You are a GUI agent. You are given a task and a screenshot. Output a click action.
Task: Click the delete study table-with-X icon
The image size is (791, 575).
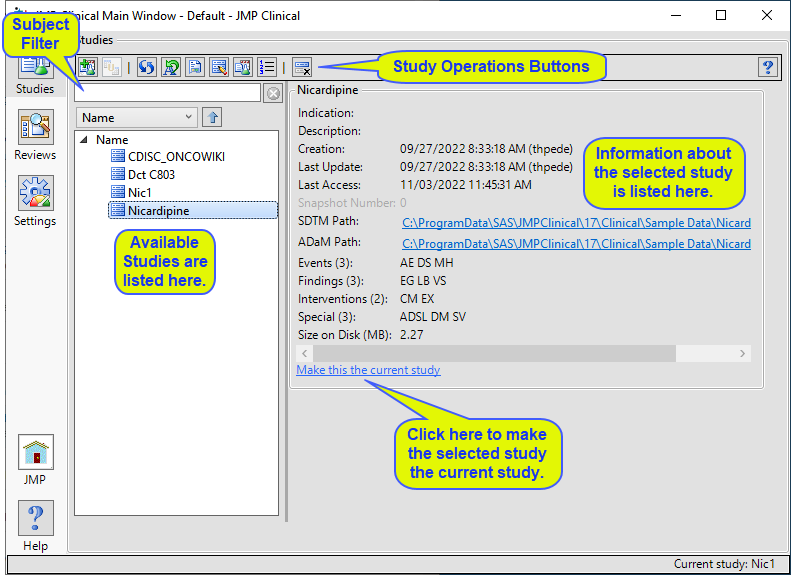click(302, 67)
